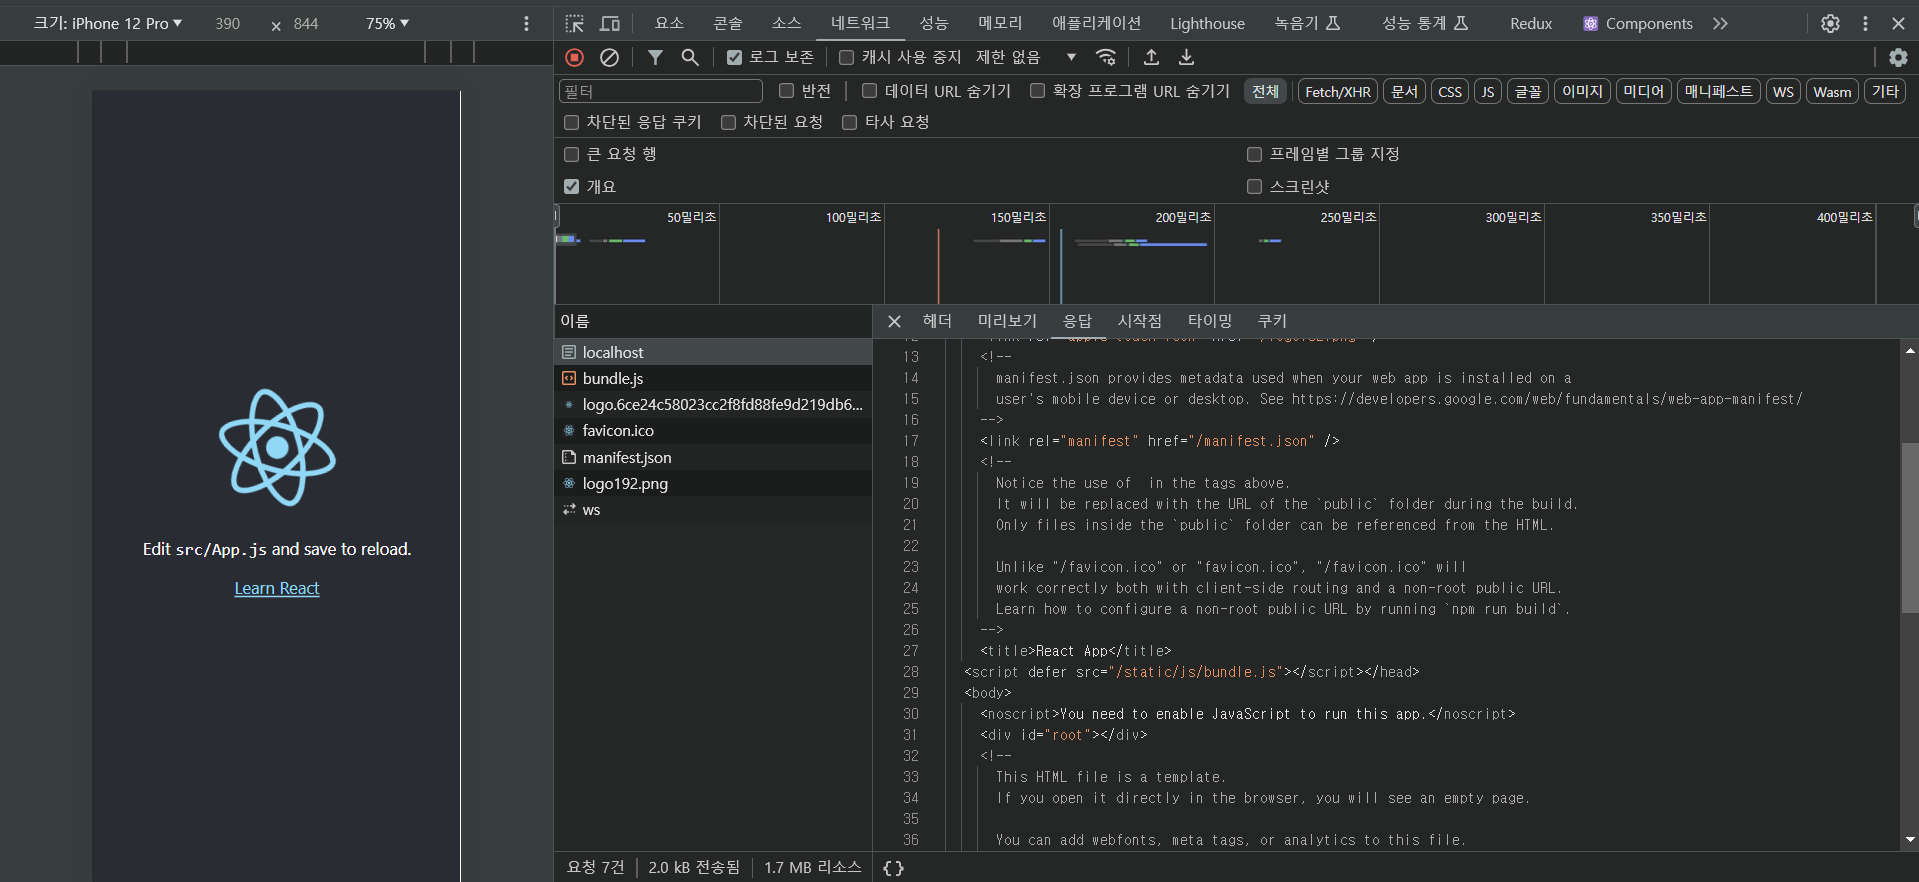1919x882 pixels.
Task: Select bundle.js in the request list
Action: point(613,378)
